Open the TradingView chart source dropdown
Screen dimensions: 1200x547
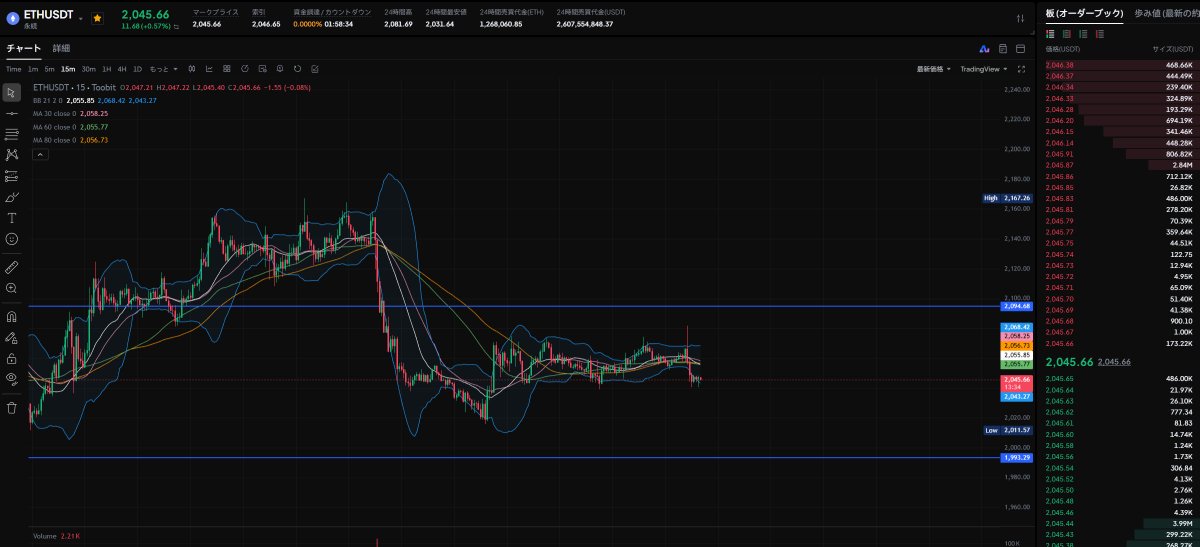tap(982, 69)
